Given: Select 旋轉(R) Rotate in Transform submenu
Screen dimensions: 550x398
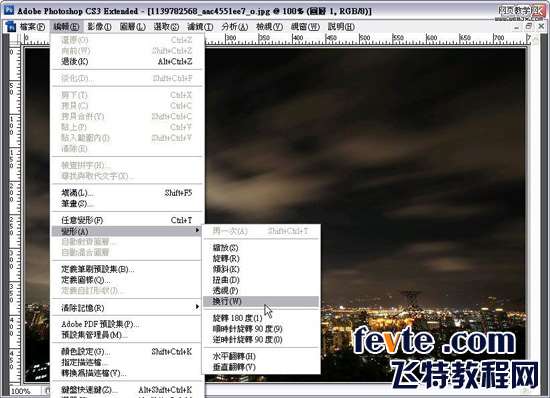Looking at the screenshot, I should click(x=261, y=258).
